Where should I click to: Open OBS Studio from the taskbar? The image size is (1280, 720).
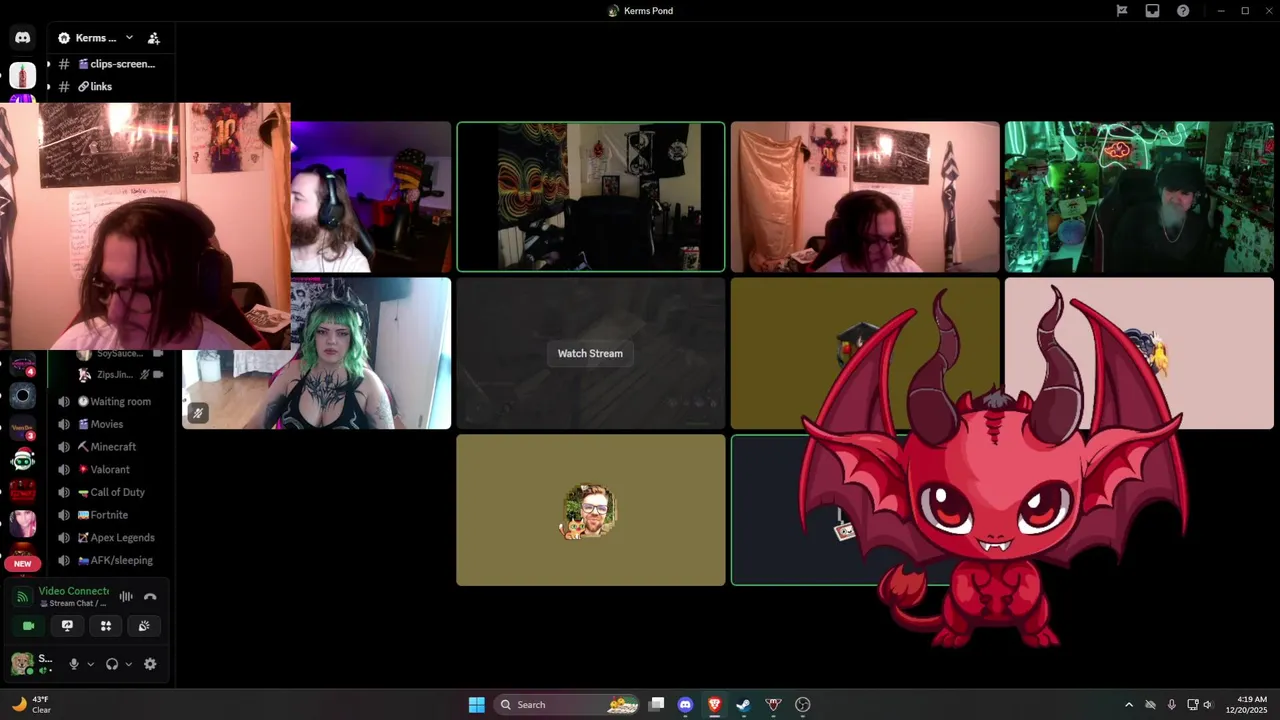click(x=802, y=705)
